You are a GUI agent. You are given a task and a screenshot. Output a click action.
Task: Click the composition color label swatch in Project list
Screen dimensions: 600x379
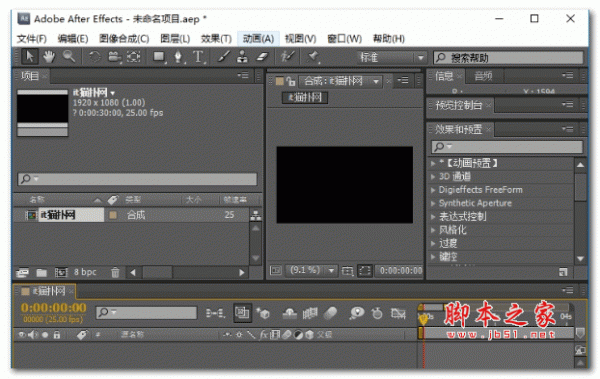click(113, 215)
